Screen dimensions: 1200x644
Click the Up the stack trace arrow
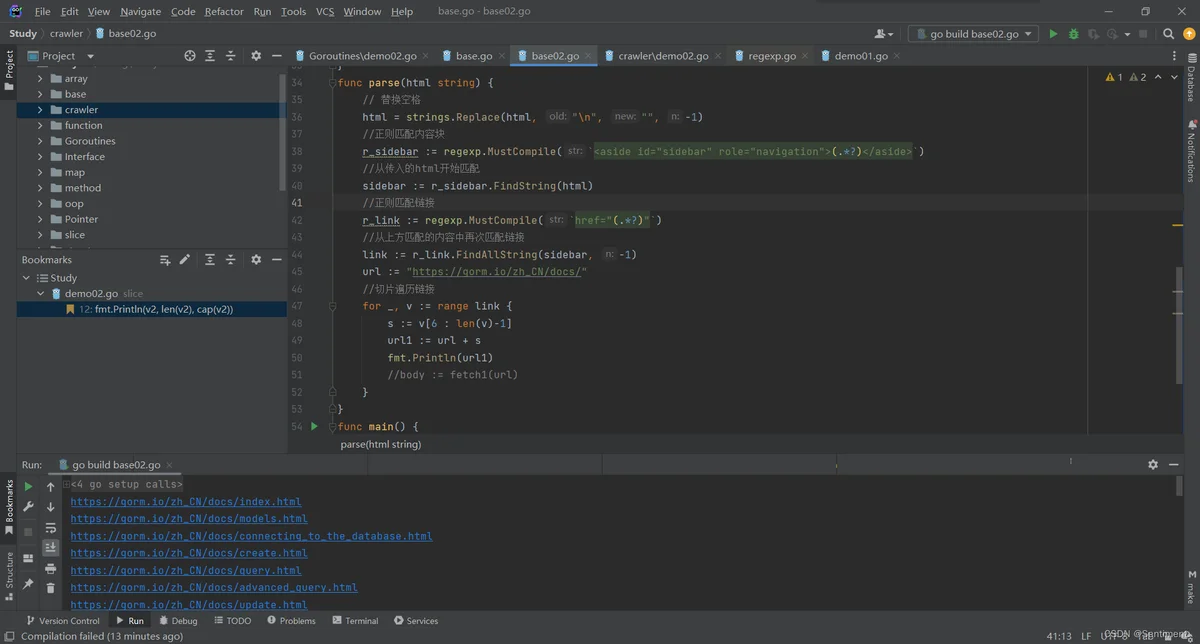(x=51, y=487)
